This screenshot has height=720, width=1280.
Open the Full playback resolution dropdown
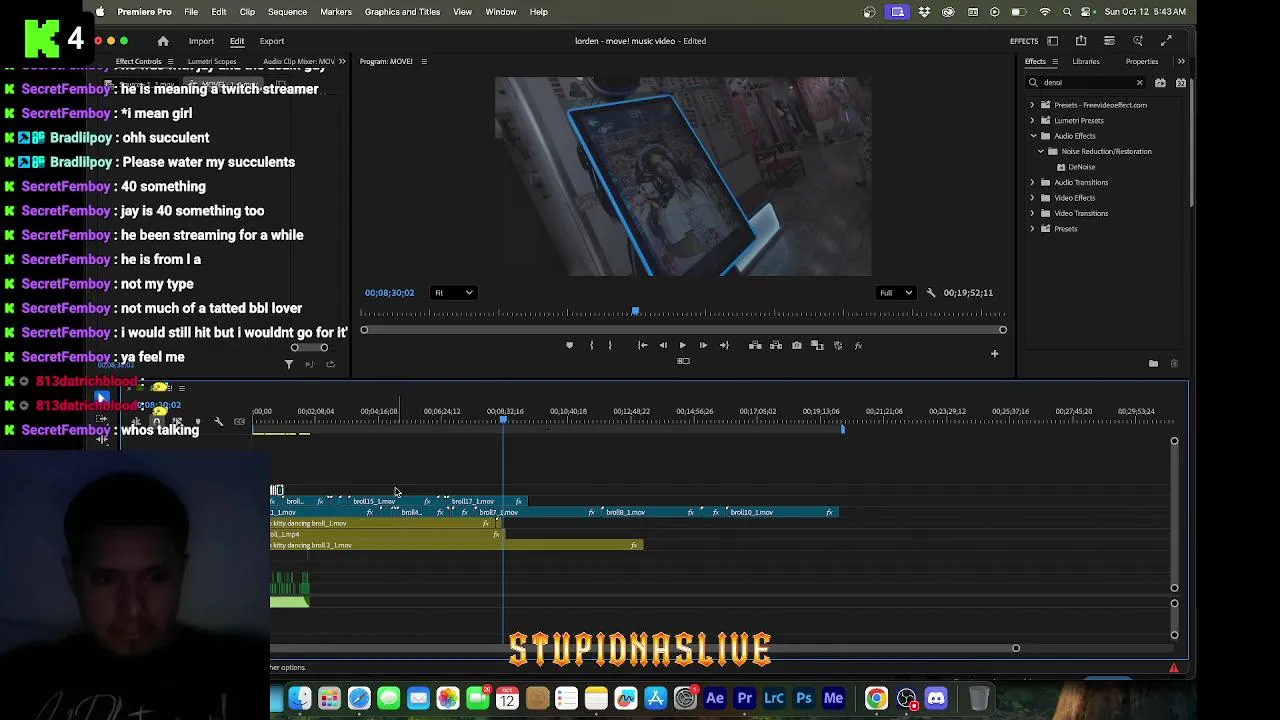(895, 293)
